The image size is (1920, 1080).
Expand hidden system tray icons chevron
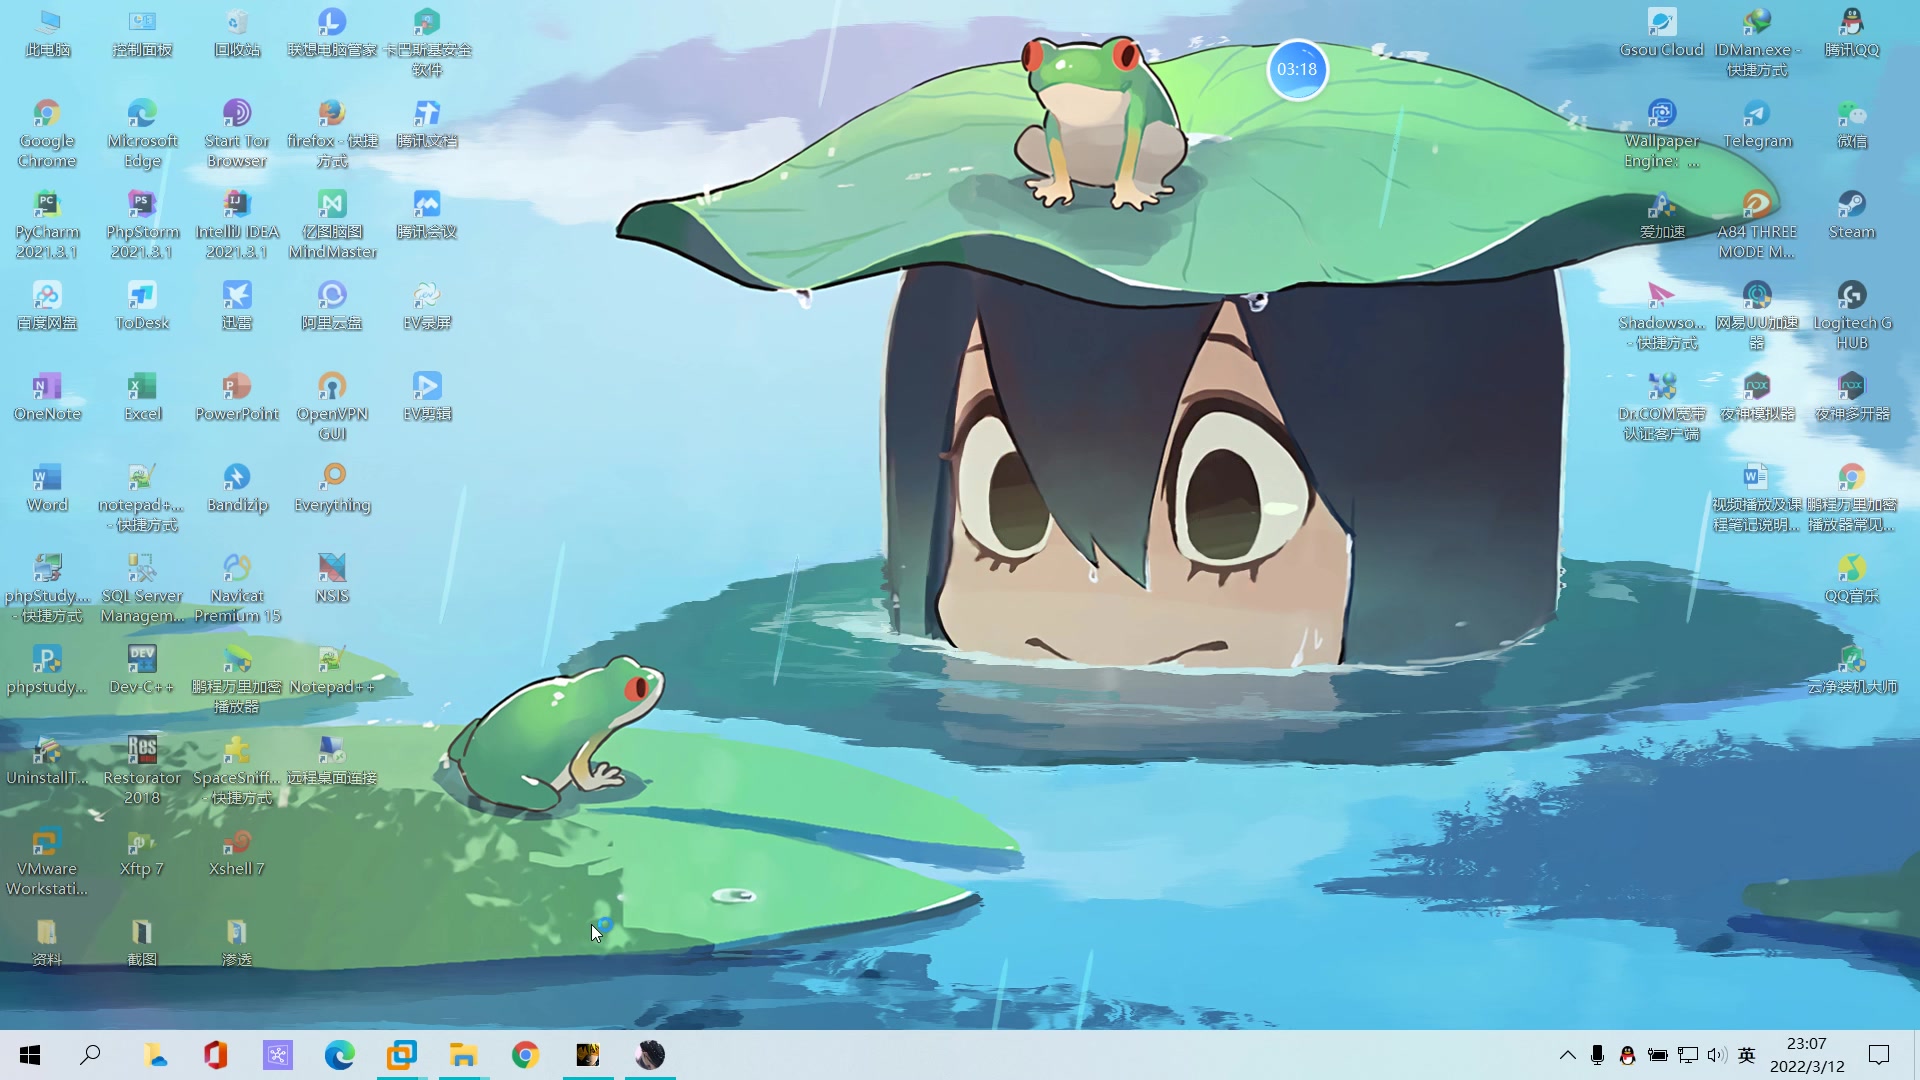pos(1567,1055)
